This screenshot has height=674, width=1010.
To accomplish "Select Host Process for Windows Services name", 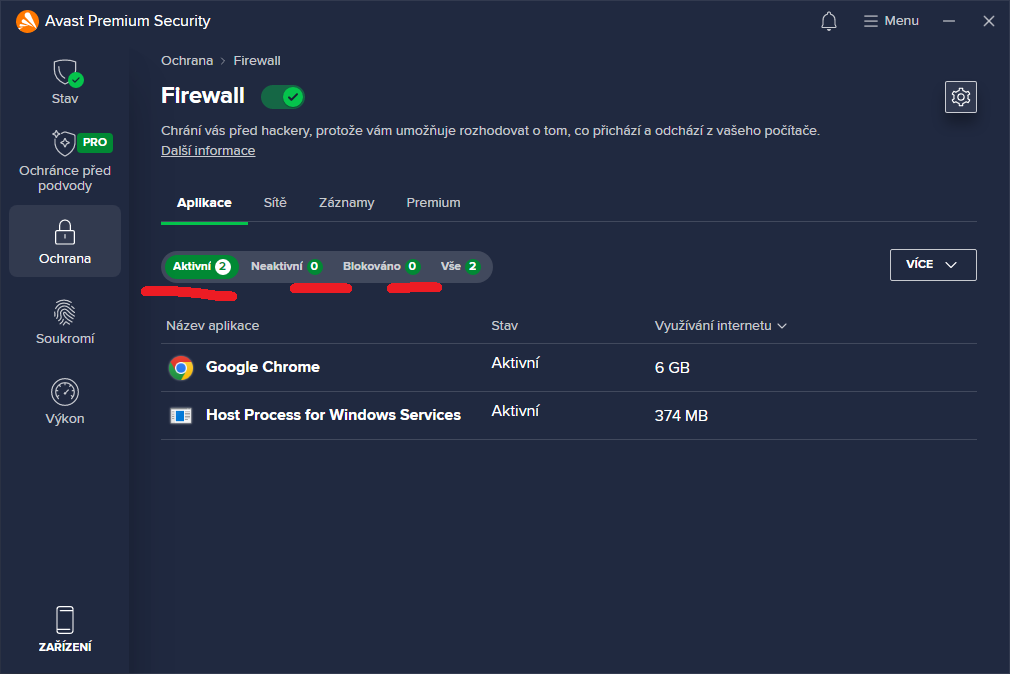I will click(333, 415).
